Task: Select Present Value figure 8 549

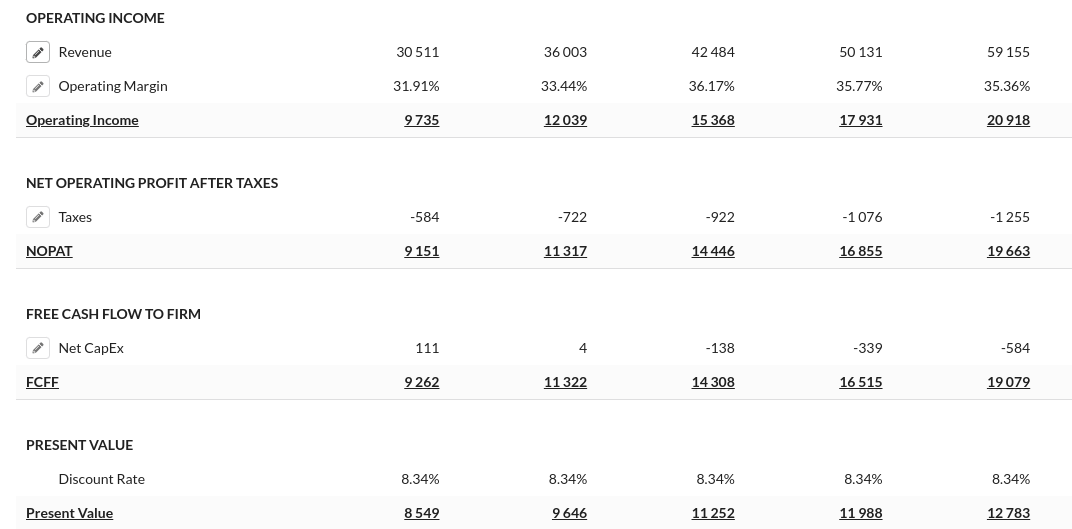Action: (x=422, y=513)
